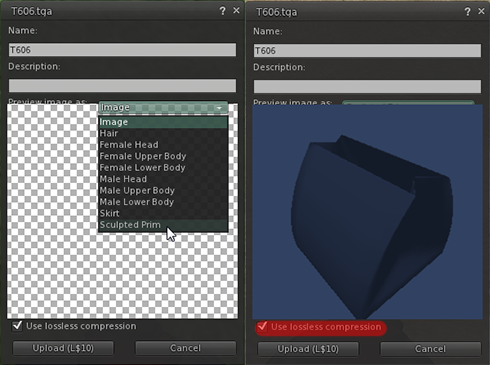The height and width of the screenshot is (365, 490).
Task: Cancel the right upload dialog
Action: coord(431,349)
